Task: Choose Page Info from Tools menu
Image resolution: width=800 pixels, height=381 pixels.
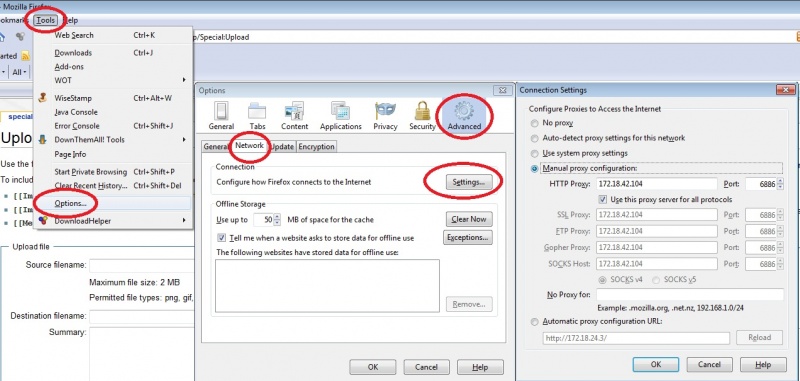Action: 70,154
